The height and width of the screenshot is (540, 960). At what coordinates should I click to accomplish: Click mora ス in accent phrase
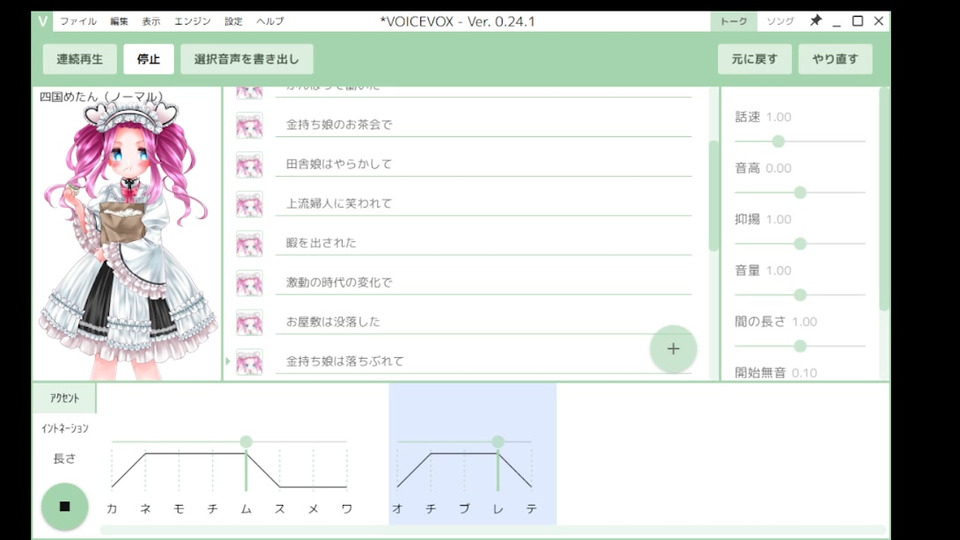280,509
